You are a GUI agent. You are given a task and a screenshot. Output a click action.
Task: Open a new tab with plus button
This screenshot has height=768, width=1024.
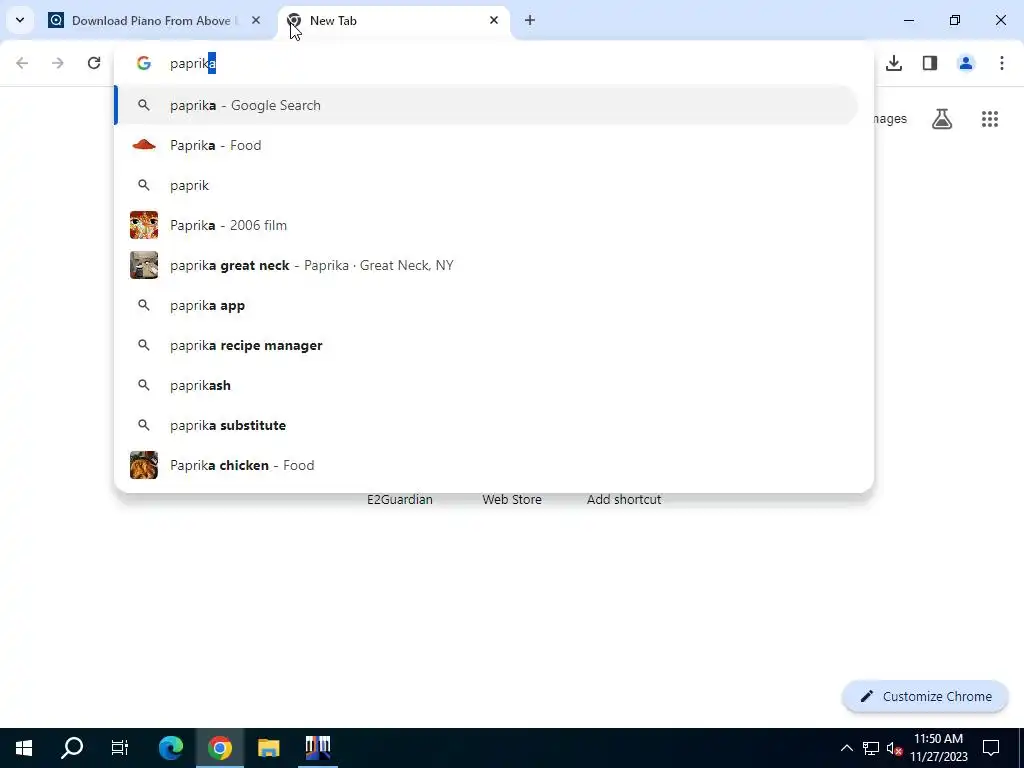[x=530, y=21]
